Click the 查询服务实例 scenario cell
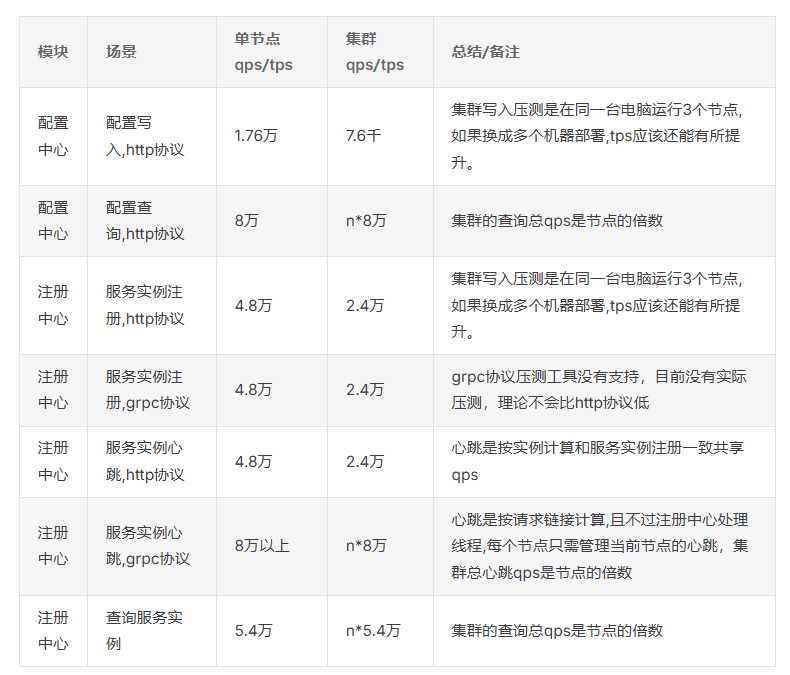The image size is (790, 675). coord(144,631)
